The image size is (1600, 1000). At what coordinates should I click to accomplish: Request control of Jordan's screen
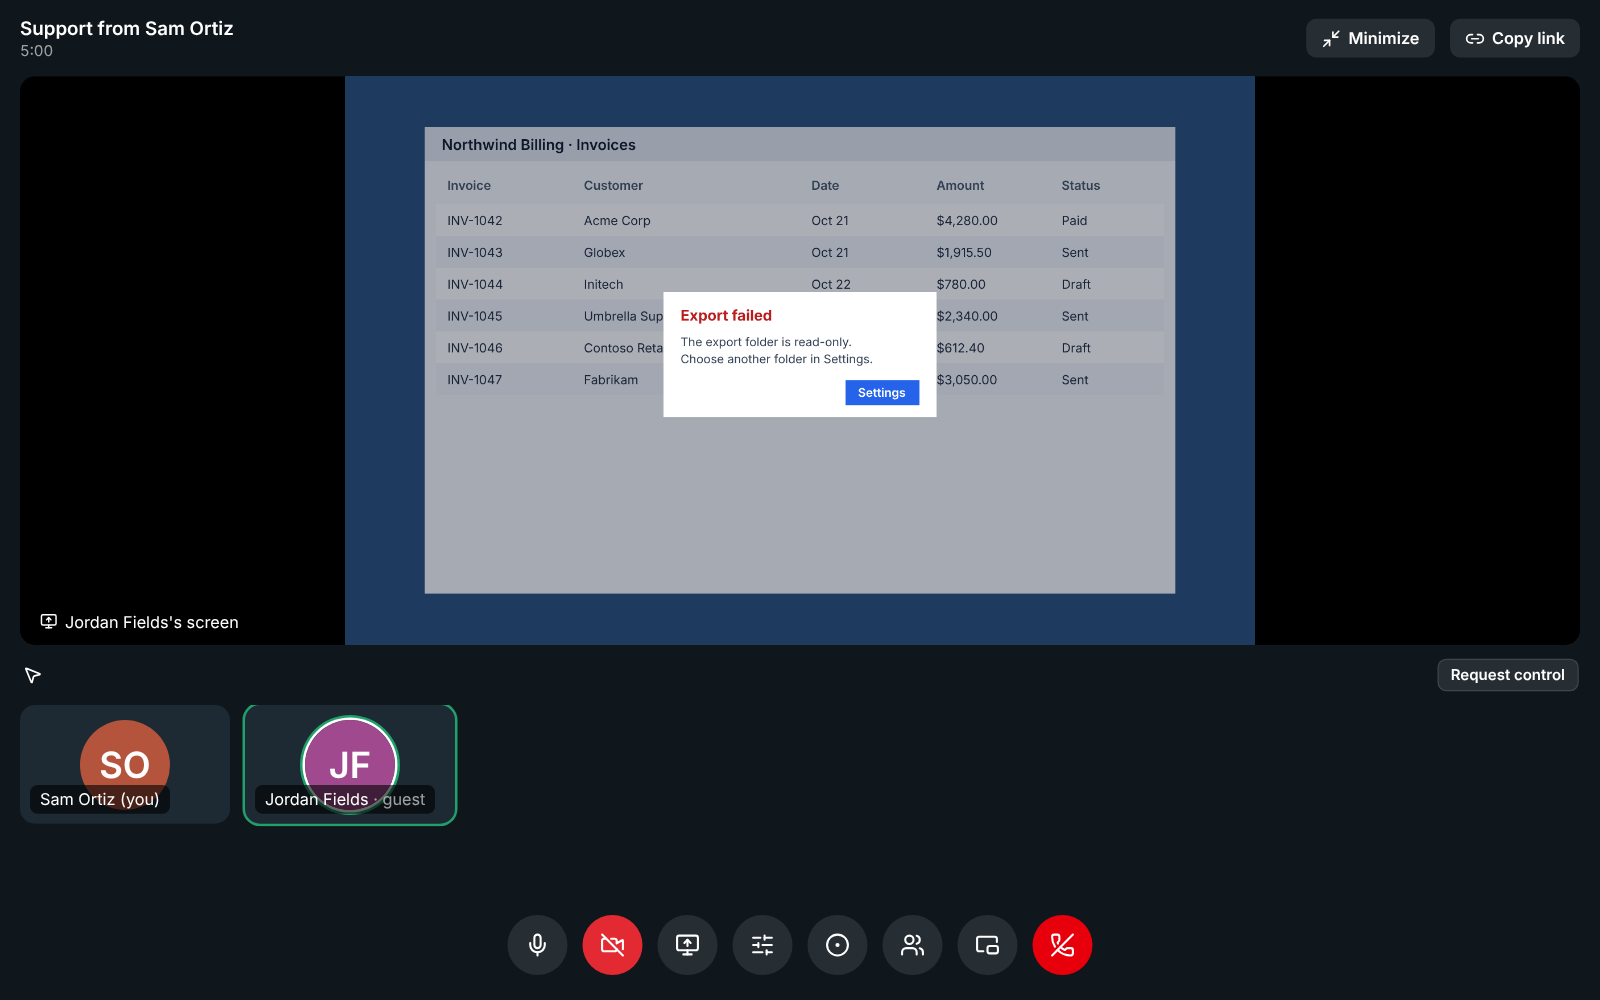(x=1507, y=675)
